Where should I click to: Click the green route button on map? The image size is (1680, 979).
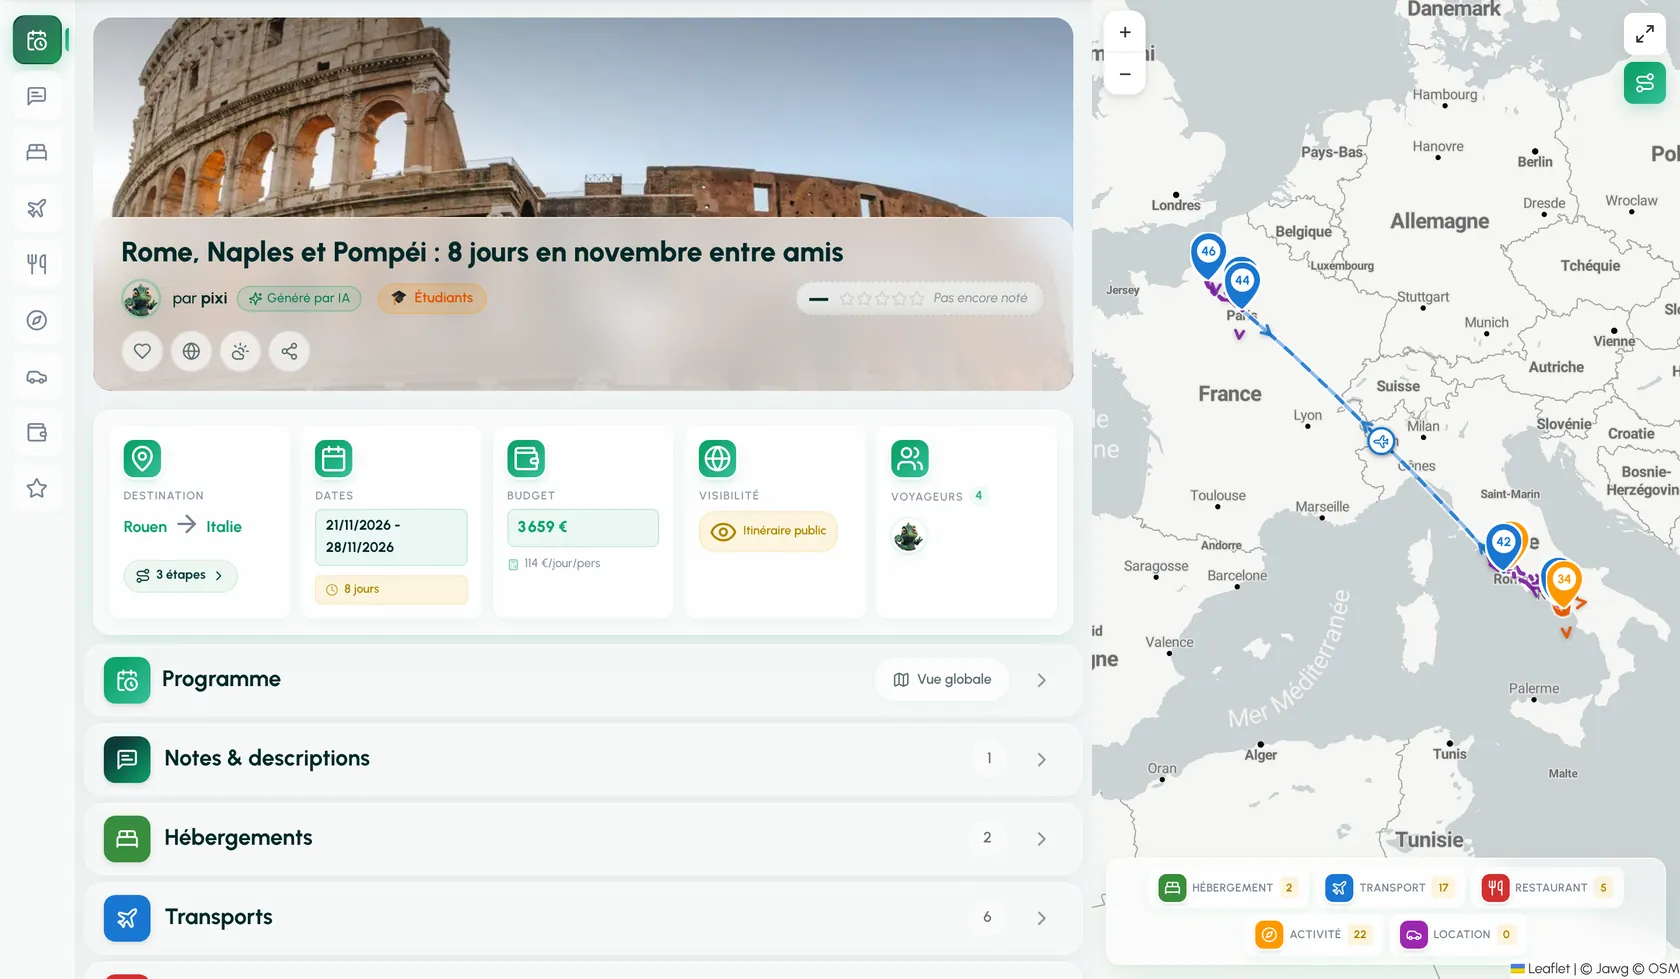coord(1645,83)
